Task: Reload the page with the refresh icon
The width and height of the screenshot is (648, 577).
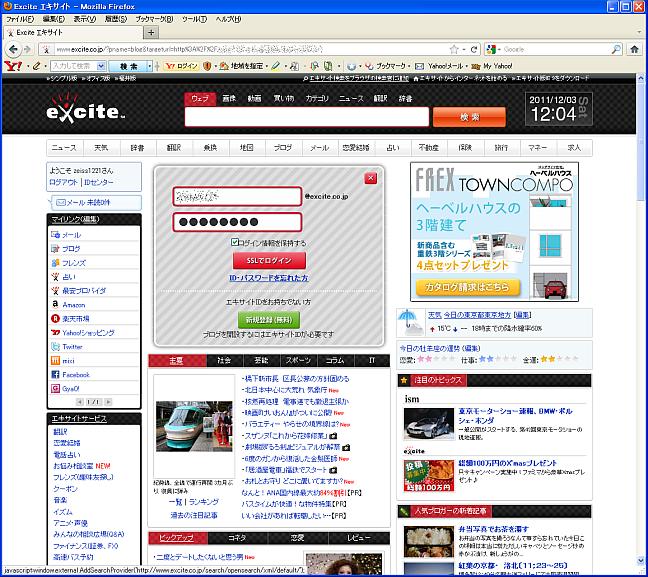Action: coord(474,50)
